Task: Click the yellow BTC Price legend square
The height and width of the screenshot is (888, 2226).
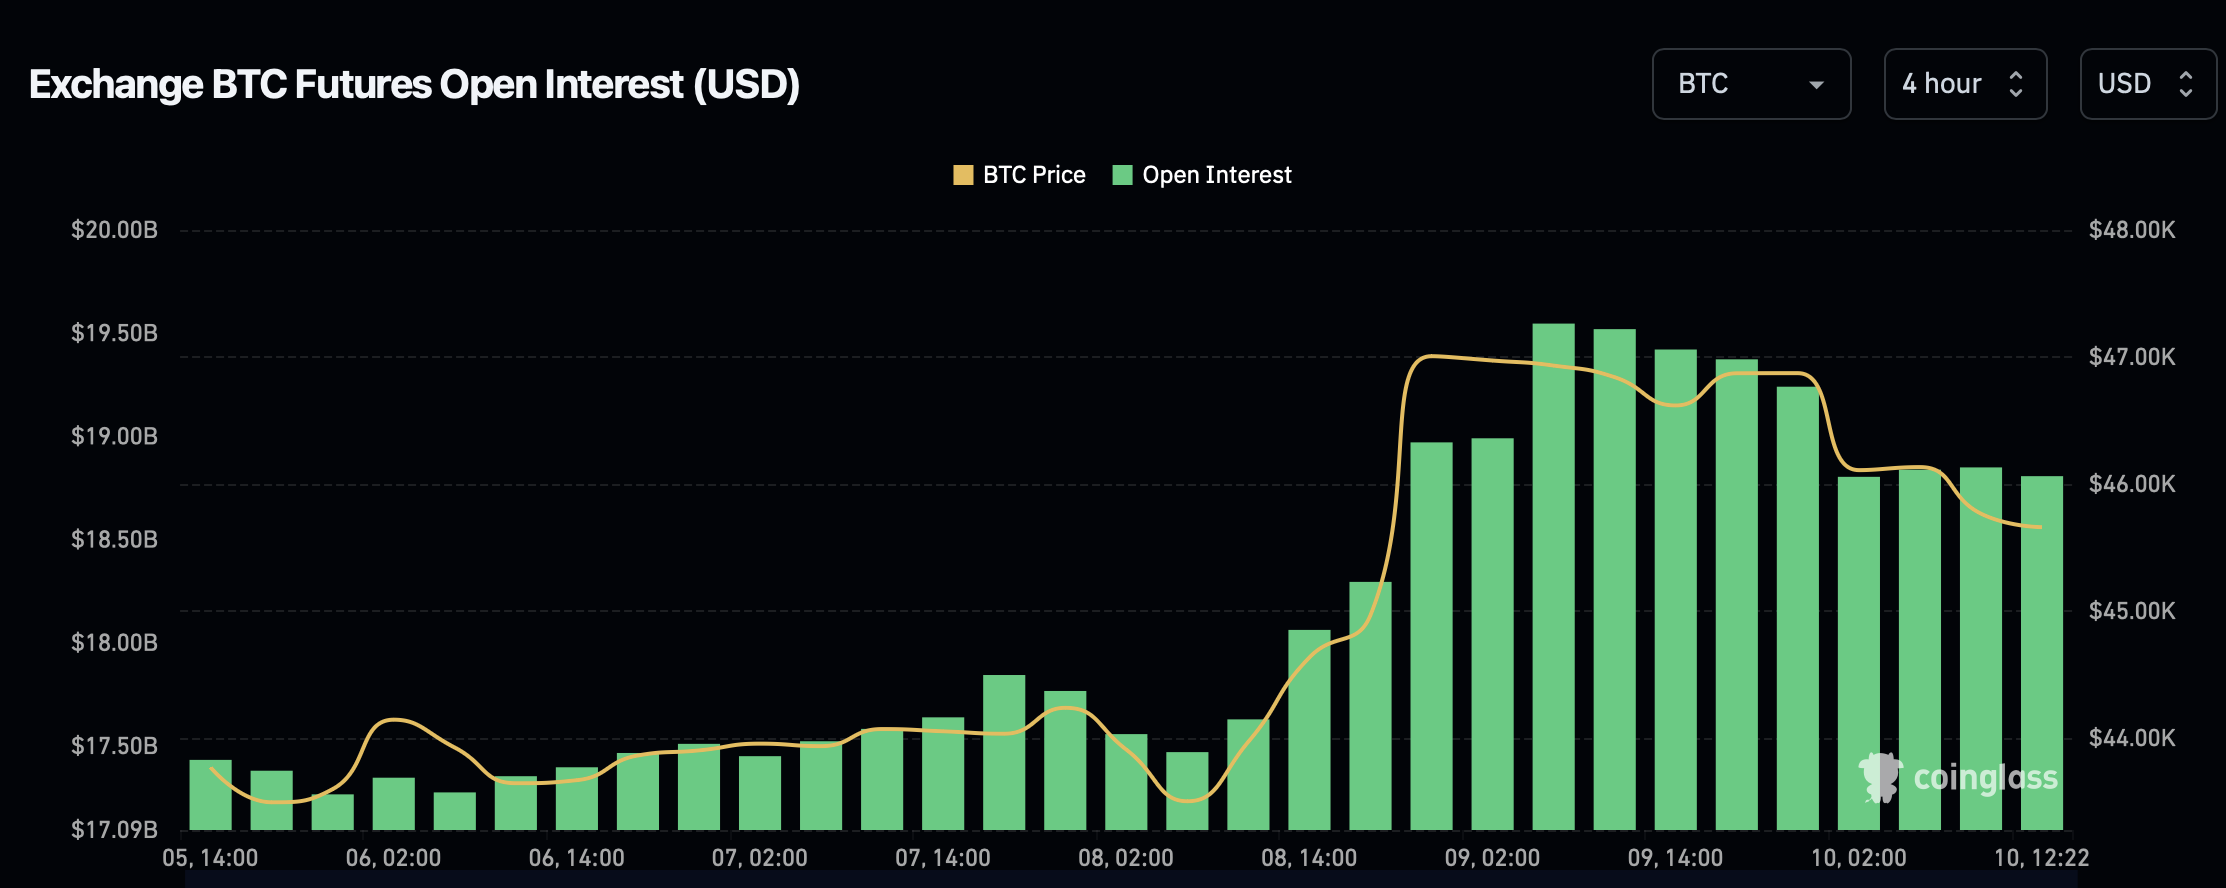Action: tap(963, 175)
